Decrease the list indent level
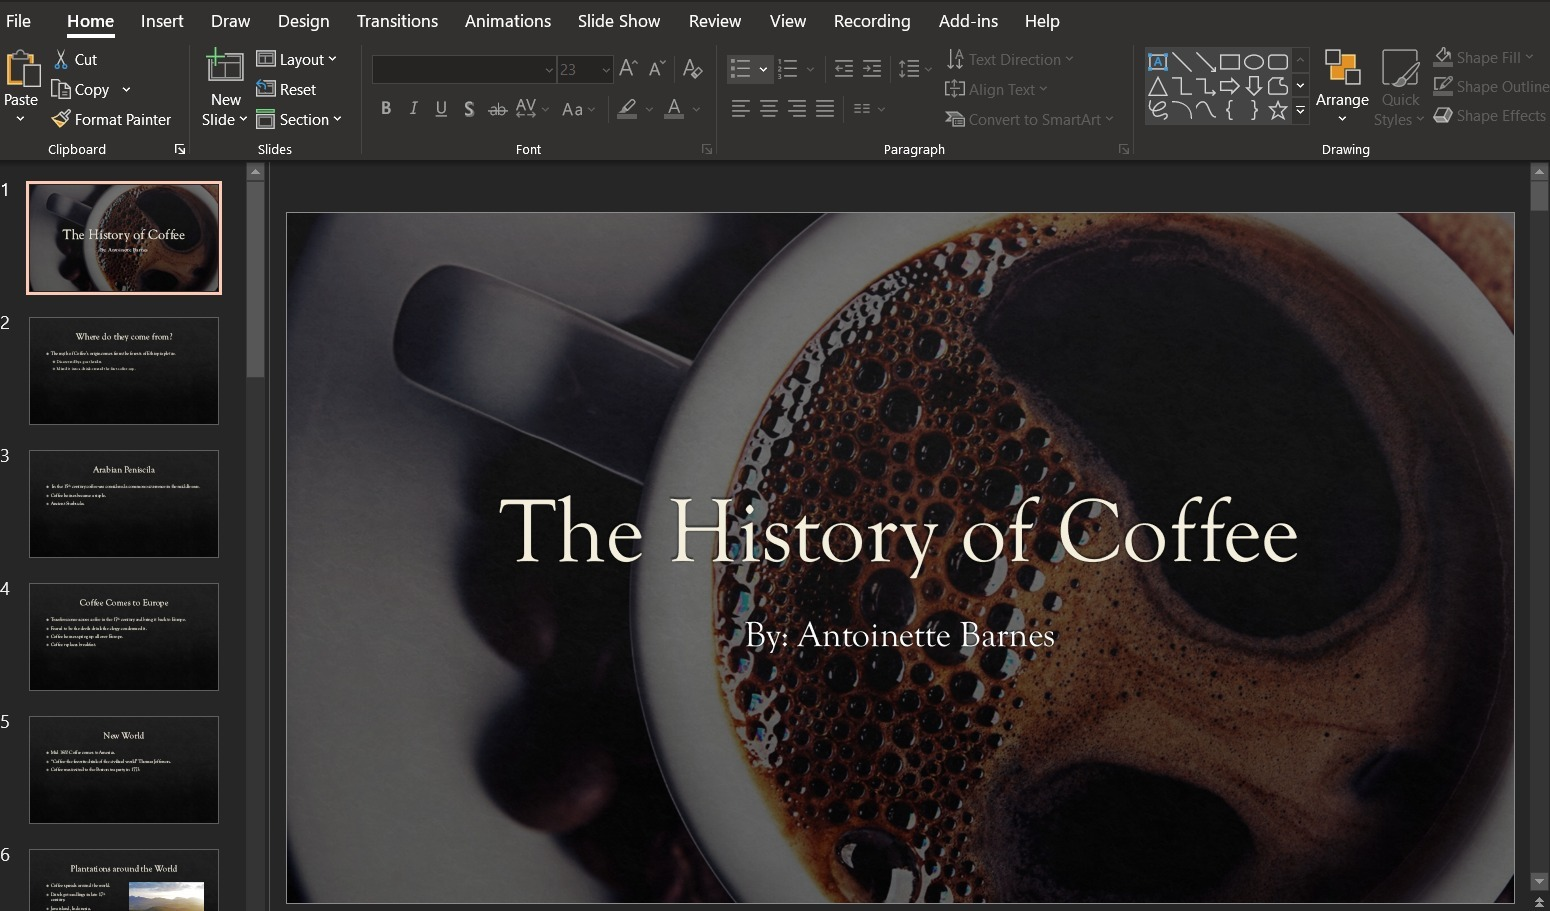Image resolution: width=1550 pixels, height=911 pixels. click(x=844, y=68)
